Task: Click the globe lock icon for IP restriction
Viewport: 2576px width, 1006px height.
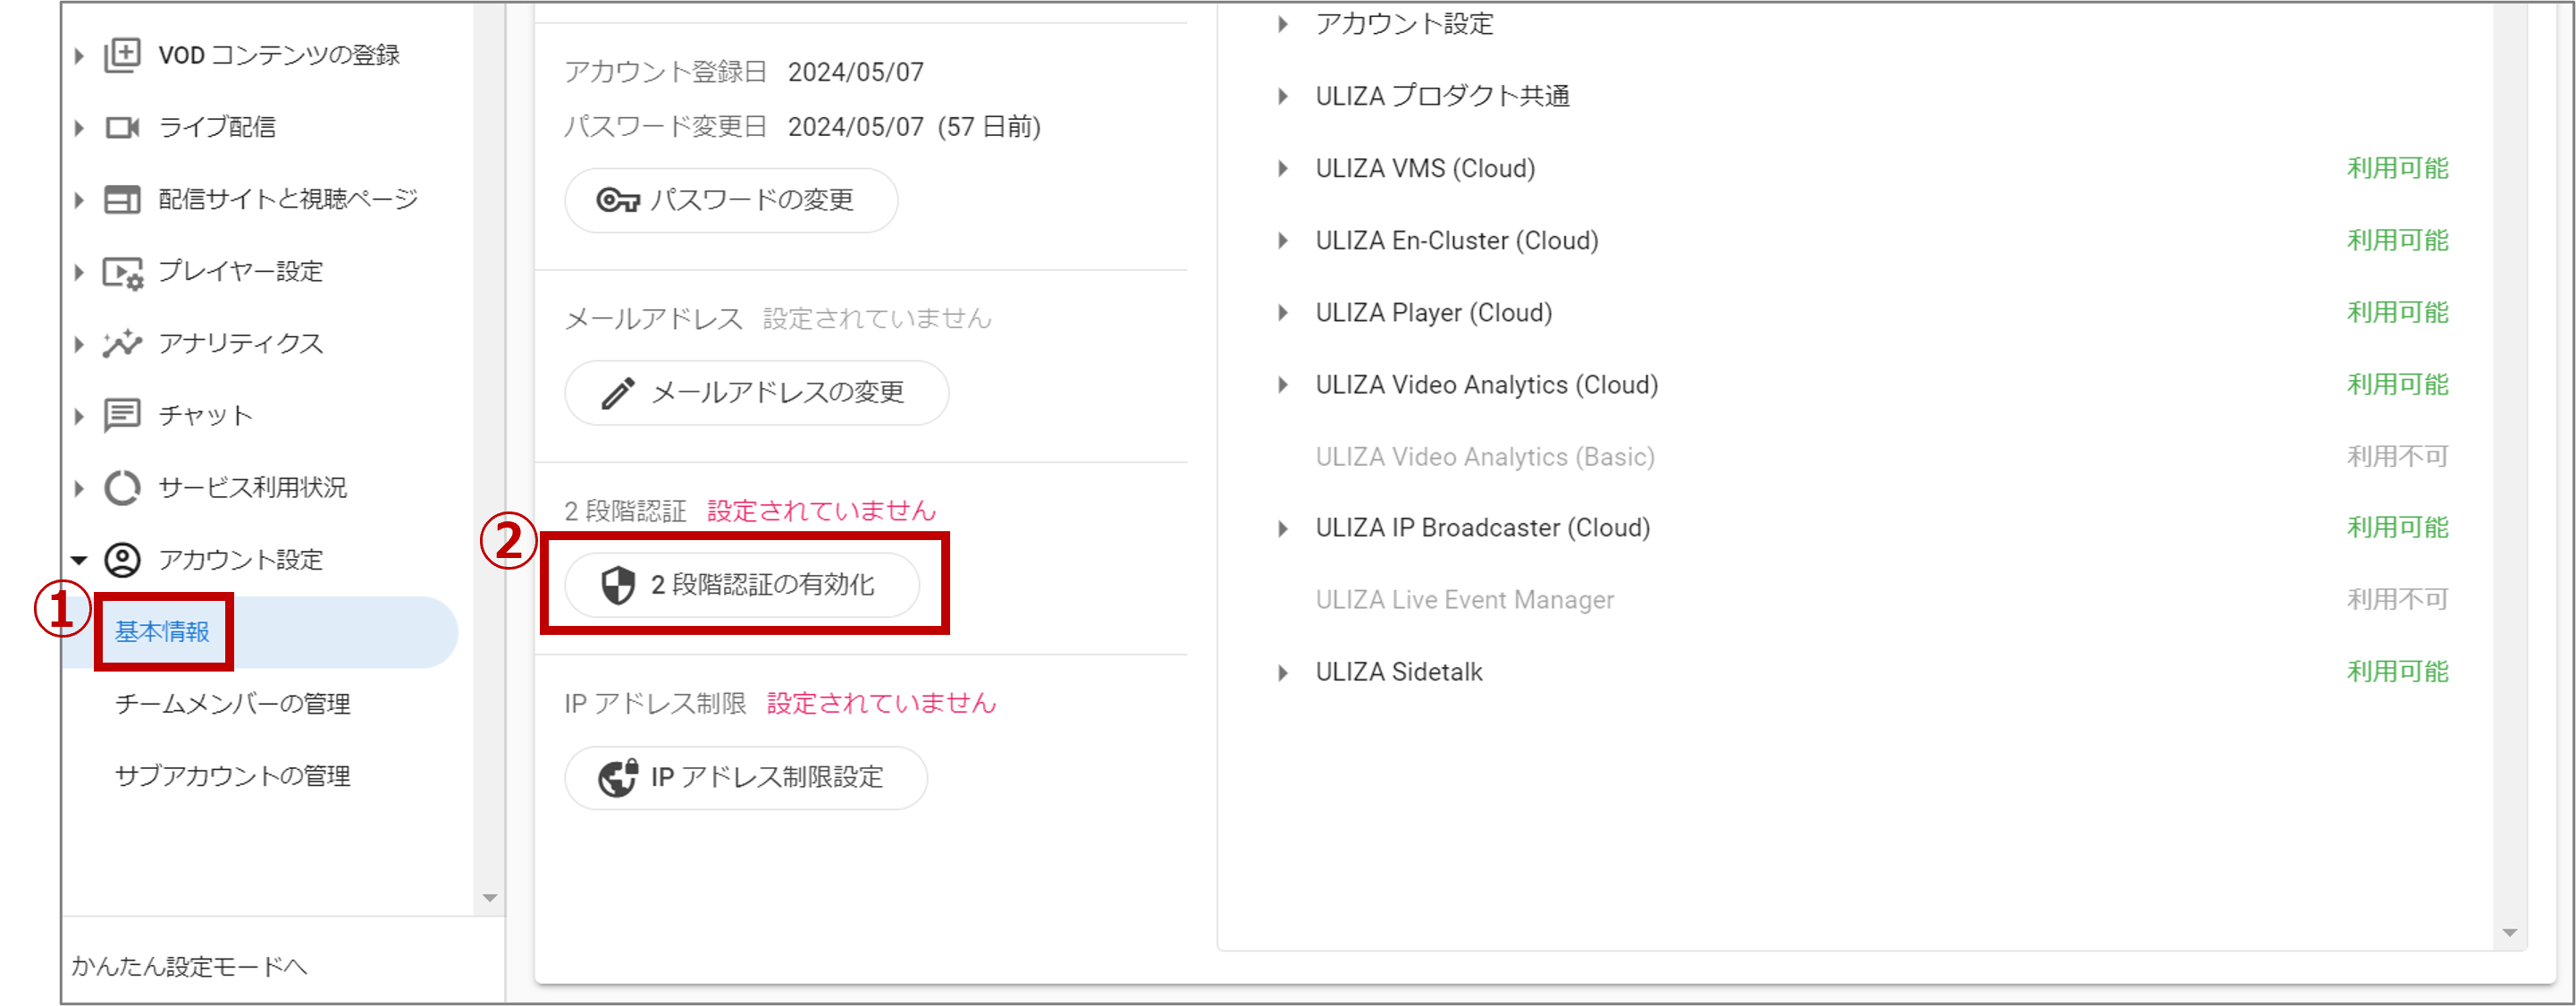Action: click(618, 777)
